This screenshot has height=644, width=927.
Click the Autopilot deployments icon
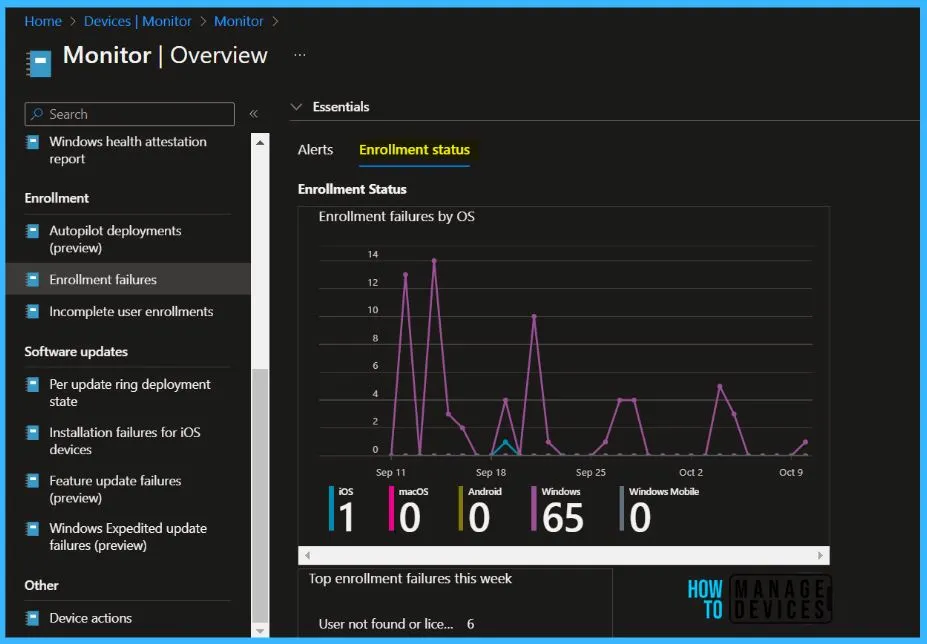pos(33,231)
